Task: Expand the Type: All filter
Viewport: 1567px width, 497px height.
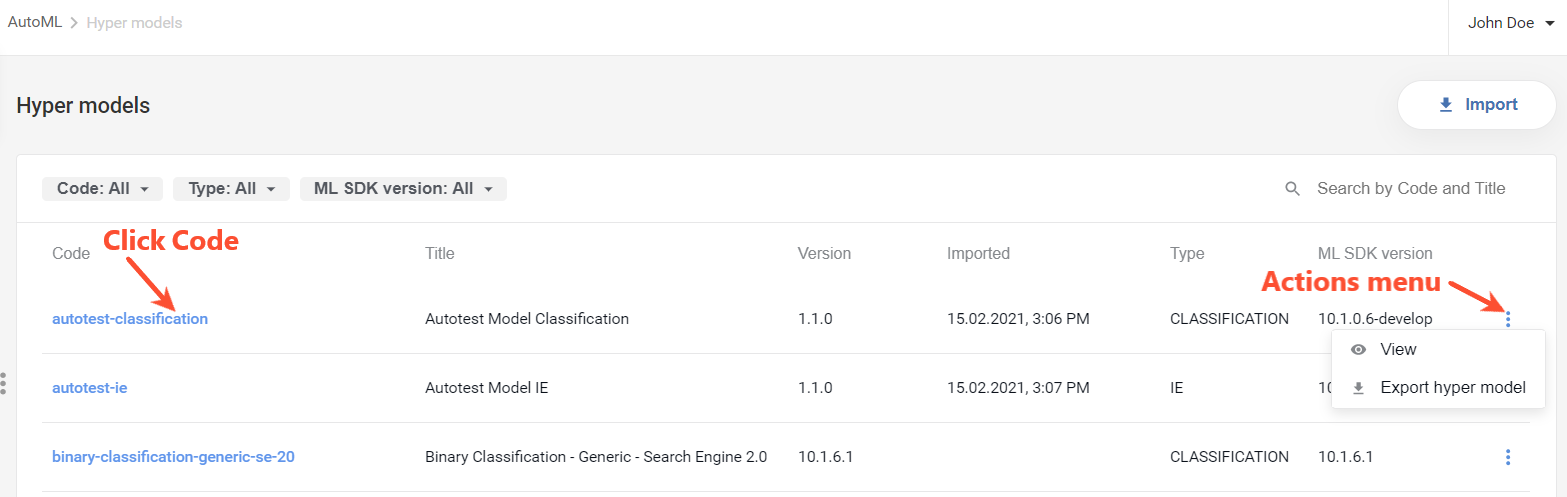Action: [231, 188]
